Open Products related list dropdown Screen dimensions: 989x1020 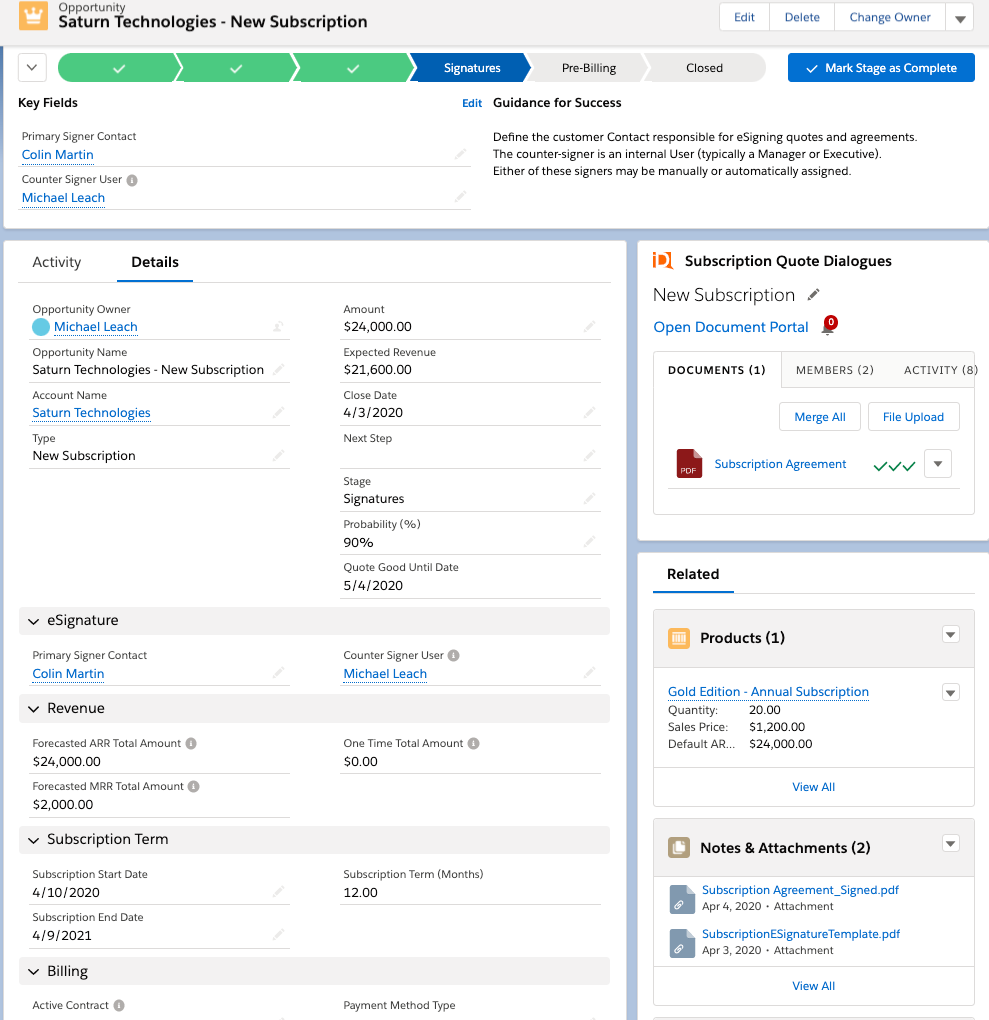(x=951, y=634)
